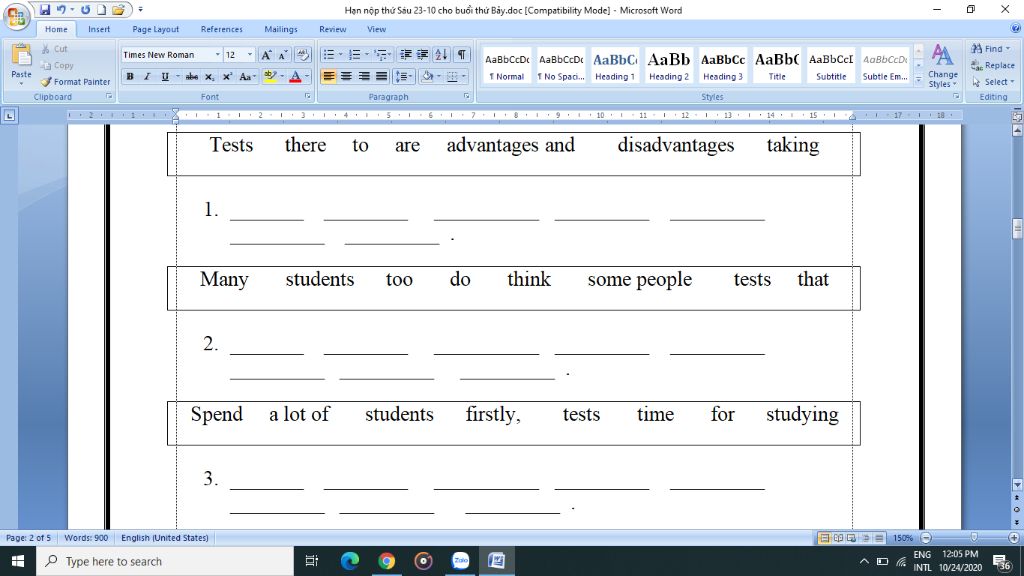Viewport: 1024px width, 576px height.
Task: Center align the text
Action: 346,76
